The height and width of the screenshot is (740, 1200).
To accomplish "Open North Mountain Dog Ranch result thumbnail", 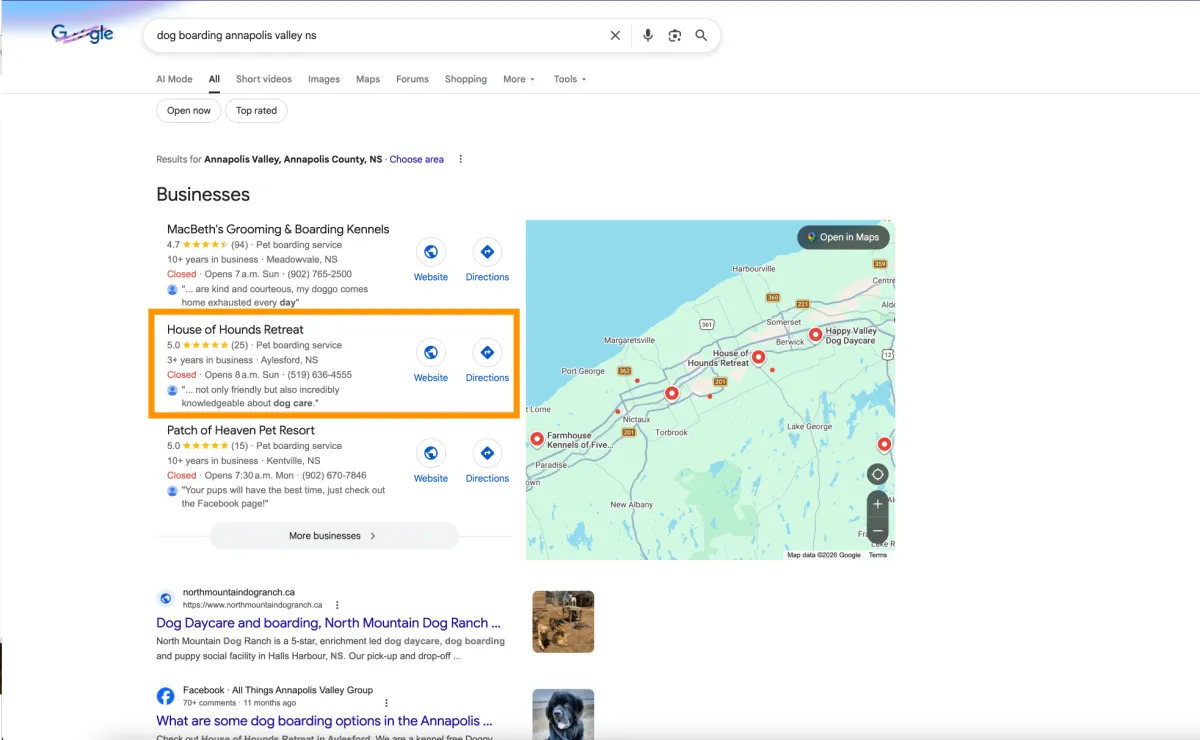I will tap(563, 621).
